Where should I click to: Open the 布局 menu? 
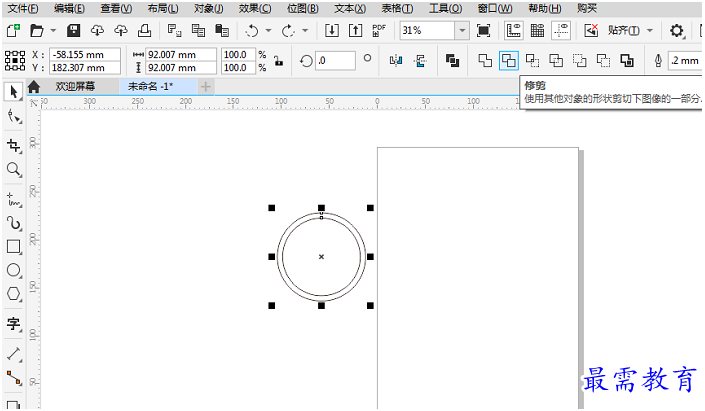pos(163,9)
